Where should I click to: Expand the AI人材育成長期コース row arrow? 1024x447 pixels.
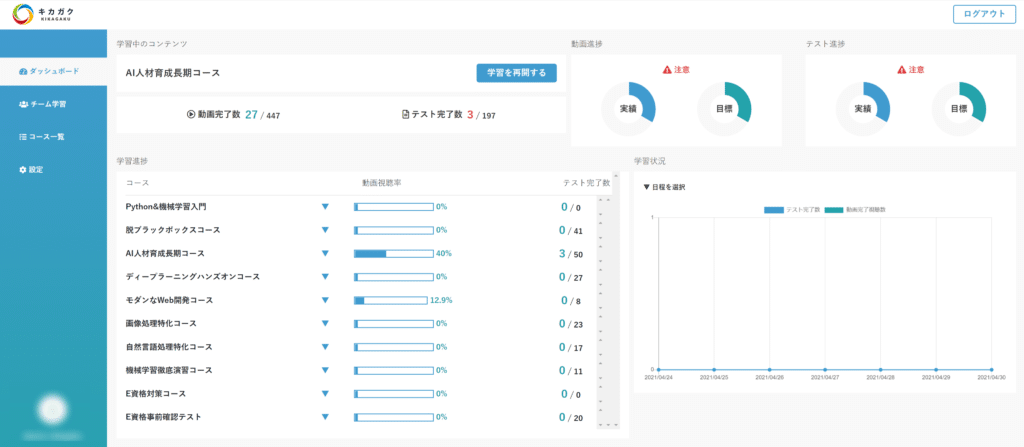tap(325, 254)
